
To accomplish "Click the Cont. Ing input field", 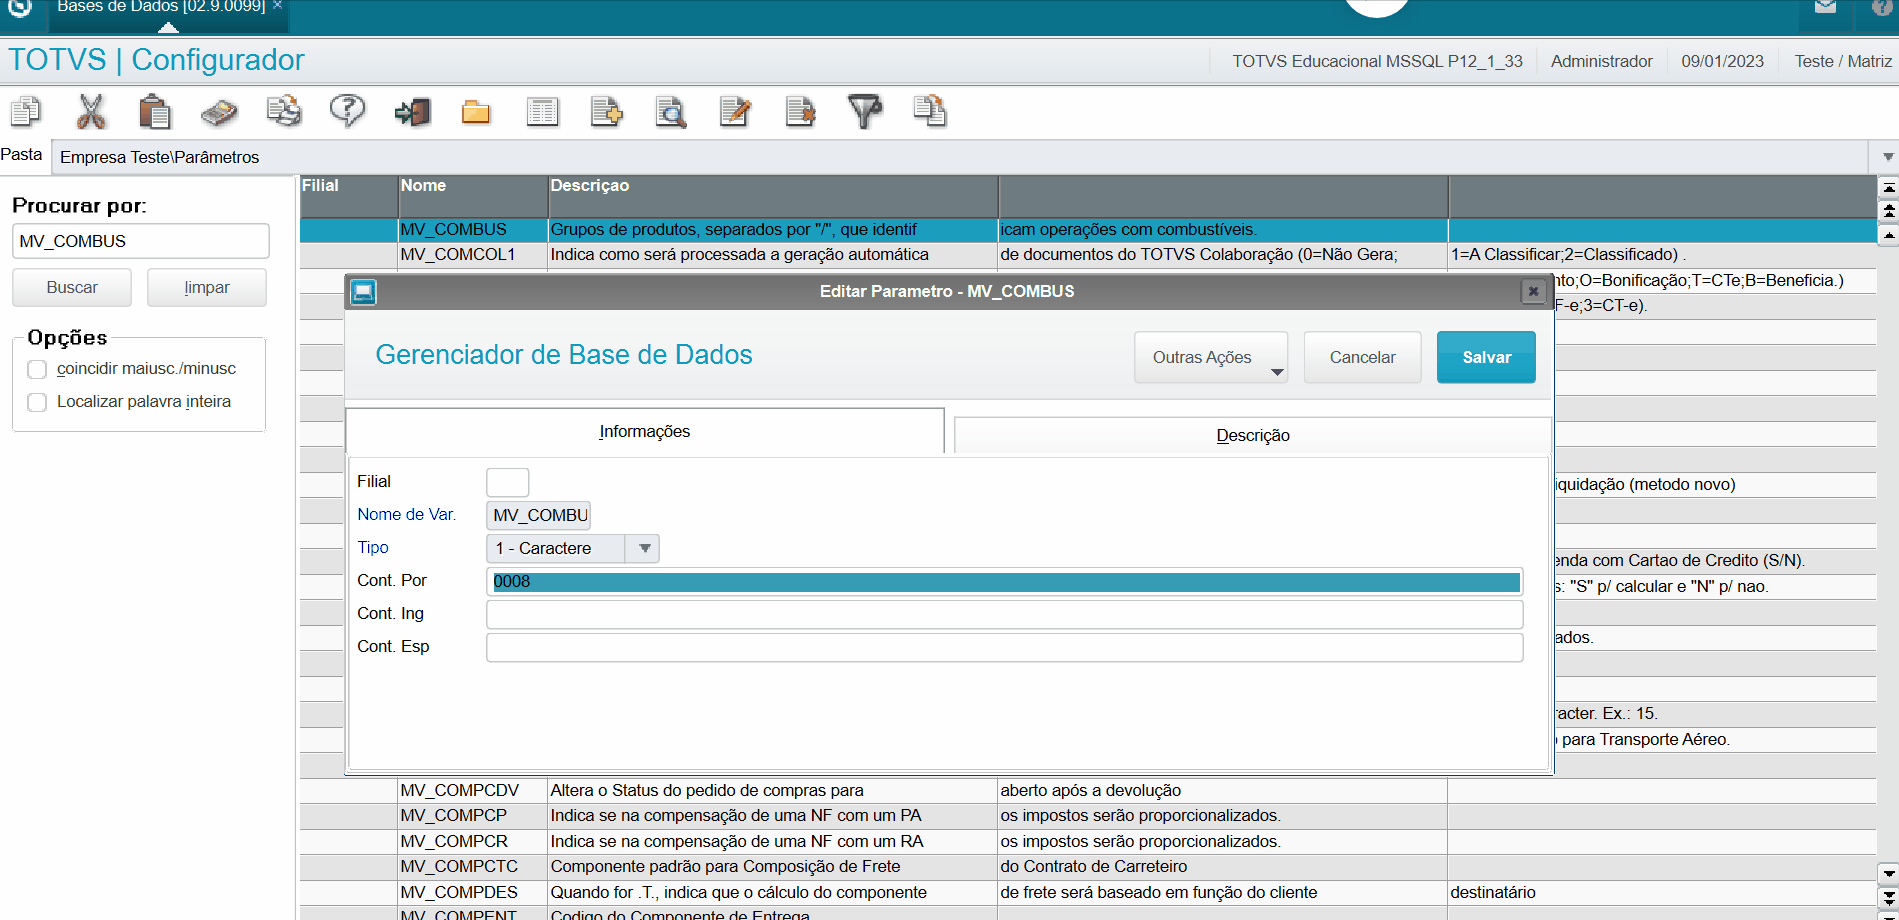I will click(x=1004, y=614).
